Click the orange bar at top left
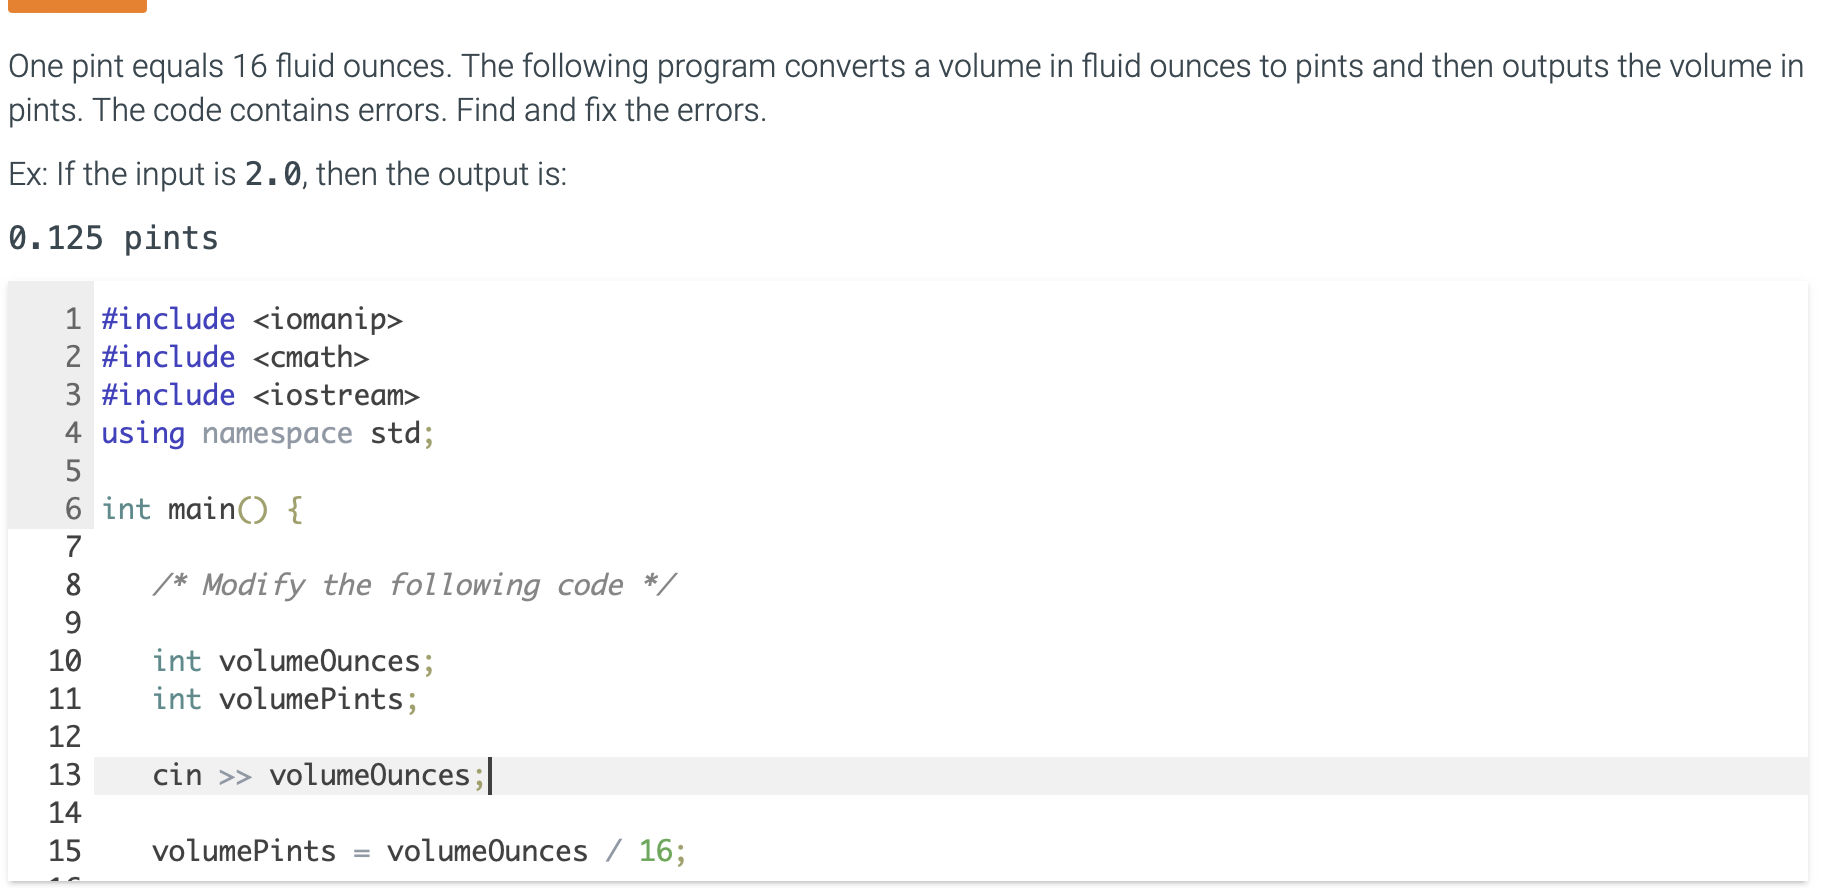 point(77,6)
